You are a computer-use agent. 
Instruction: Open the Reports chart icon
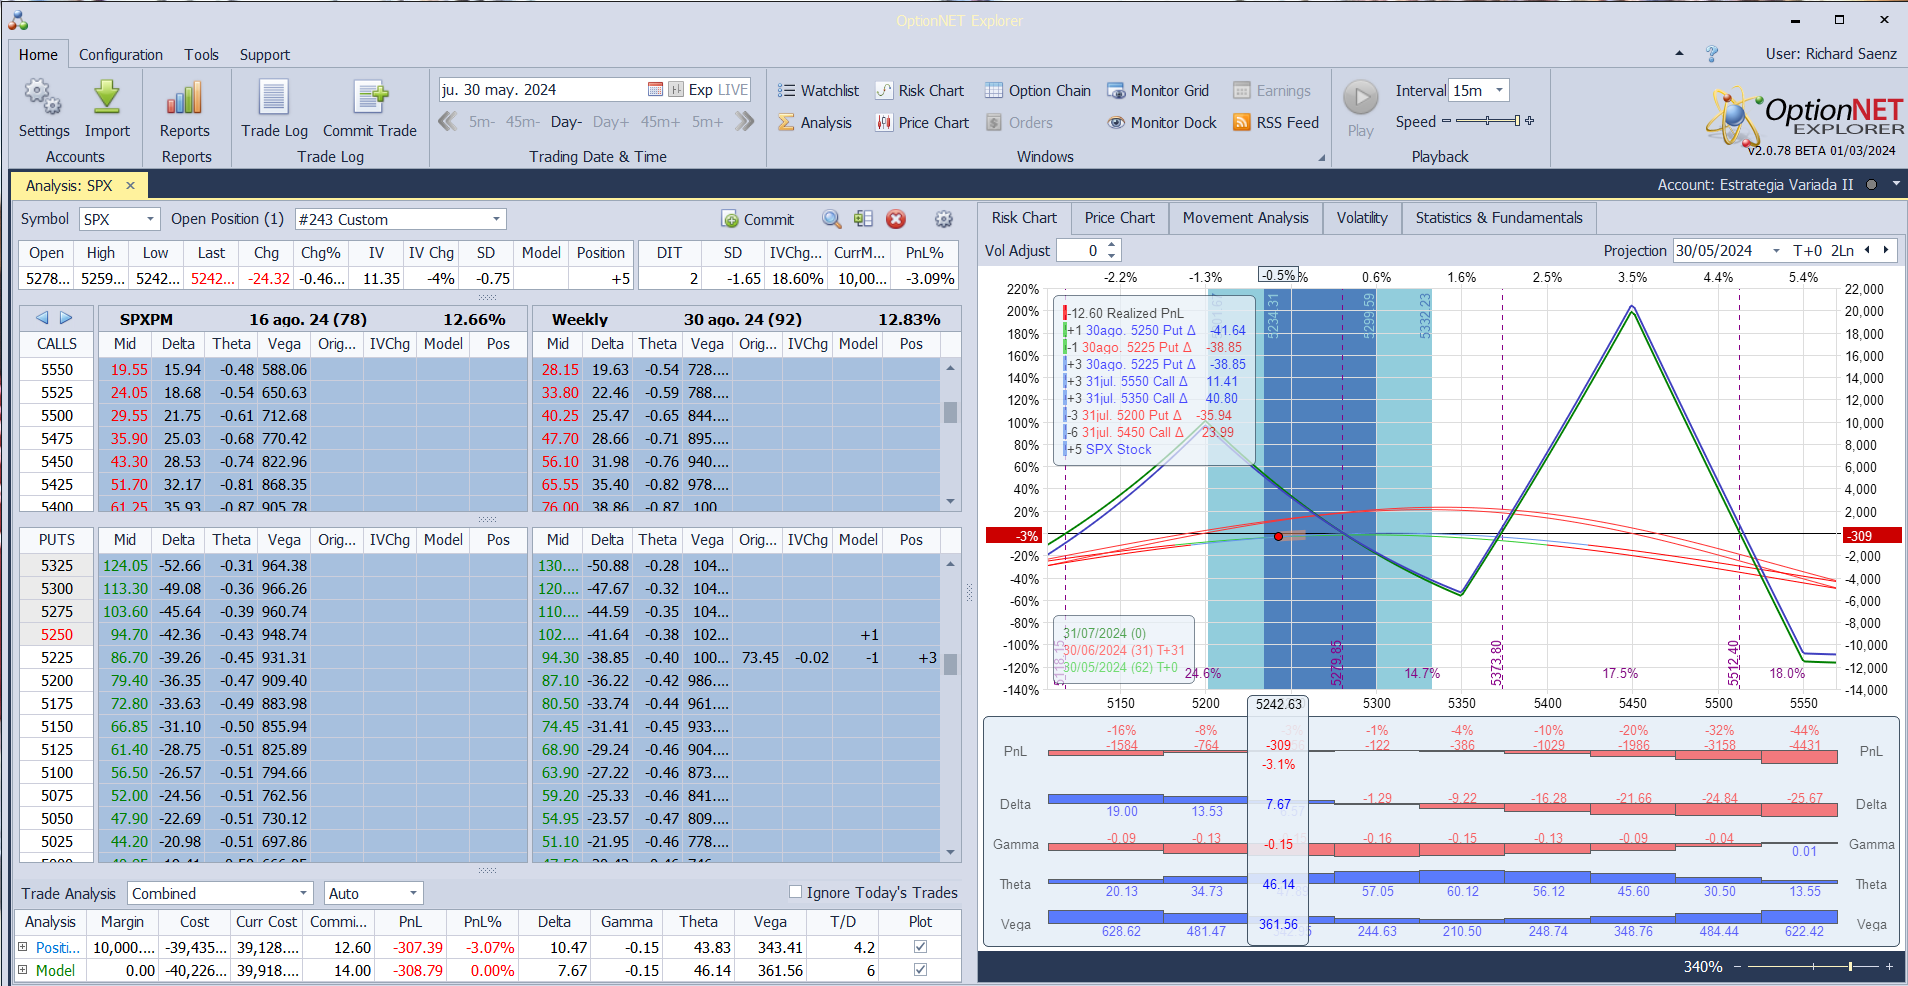(x=185, y=98)
